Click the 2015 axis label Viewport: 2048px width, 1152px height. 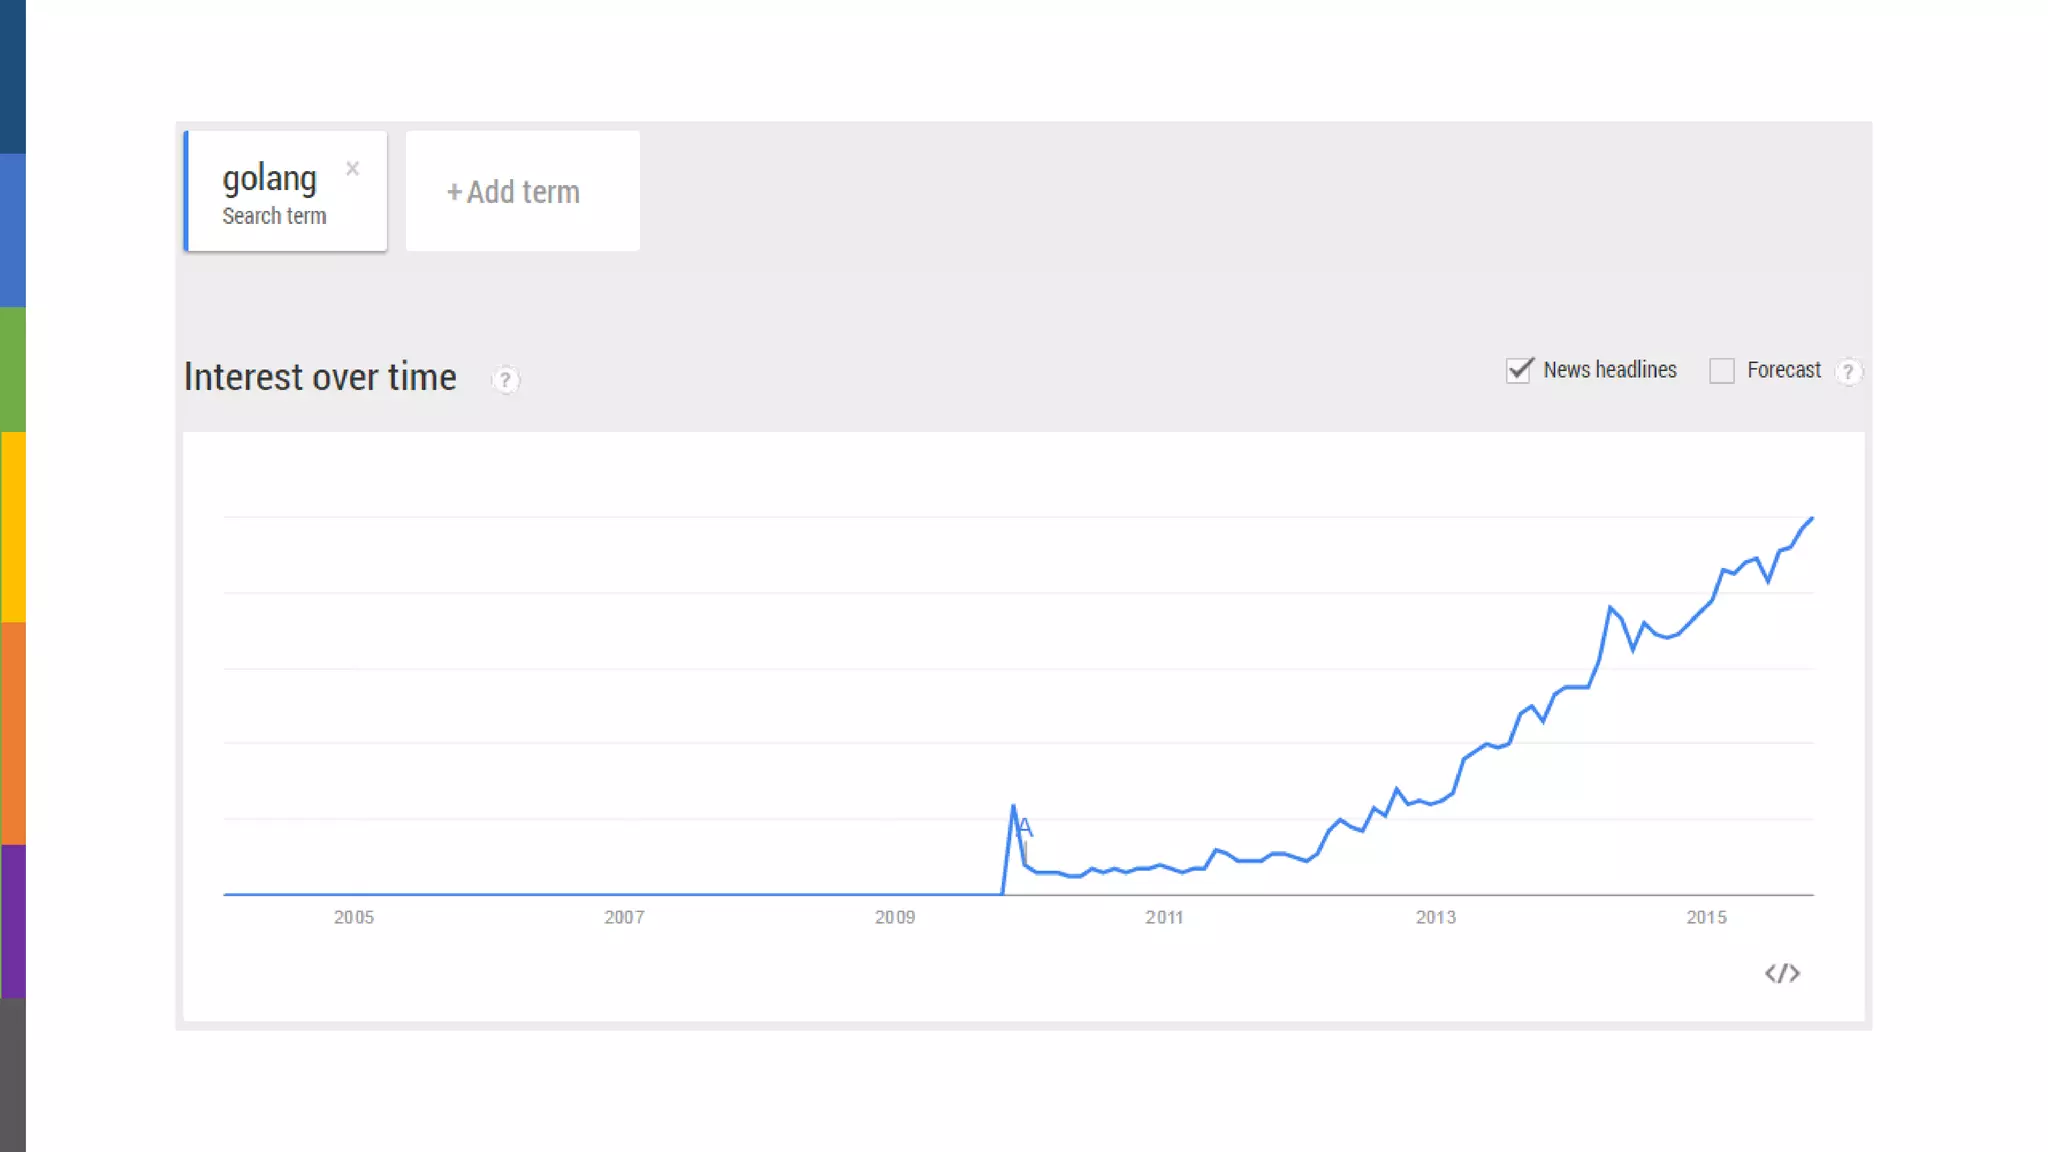[x=1706, y=917]
